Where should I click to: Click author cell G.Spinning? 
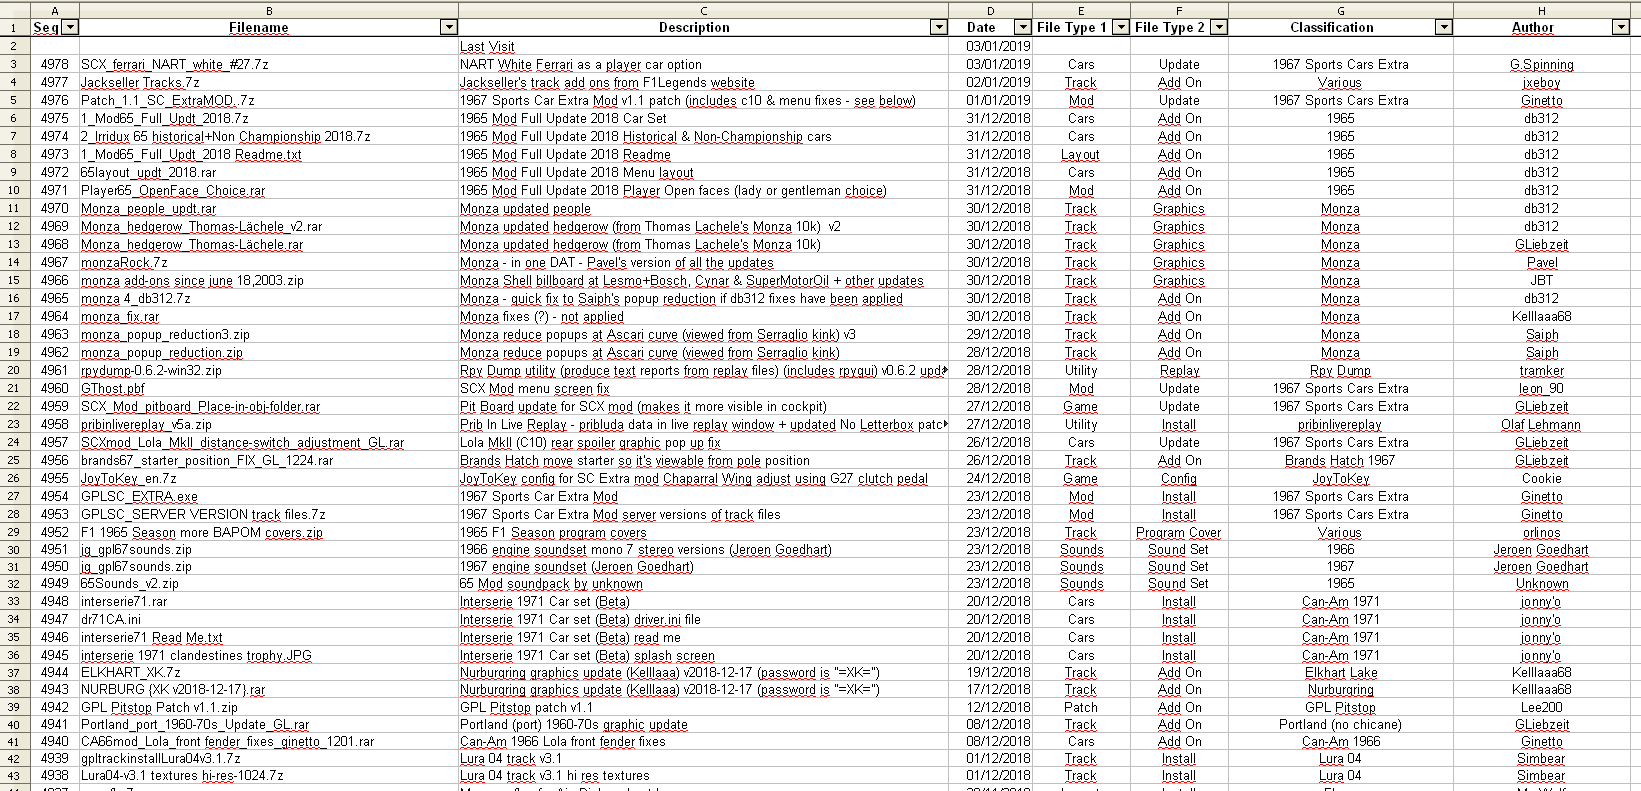[x=1541, y=64]
